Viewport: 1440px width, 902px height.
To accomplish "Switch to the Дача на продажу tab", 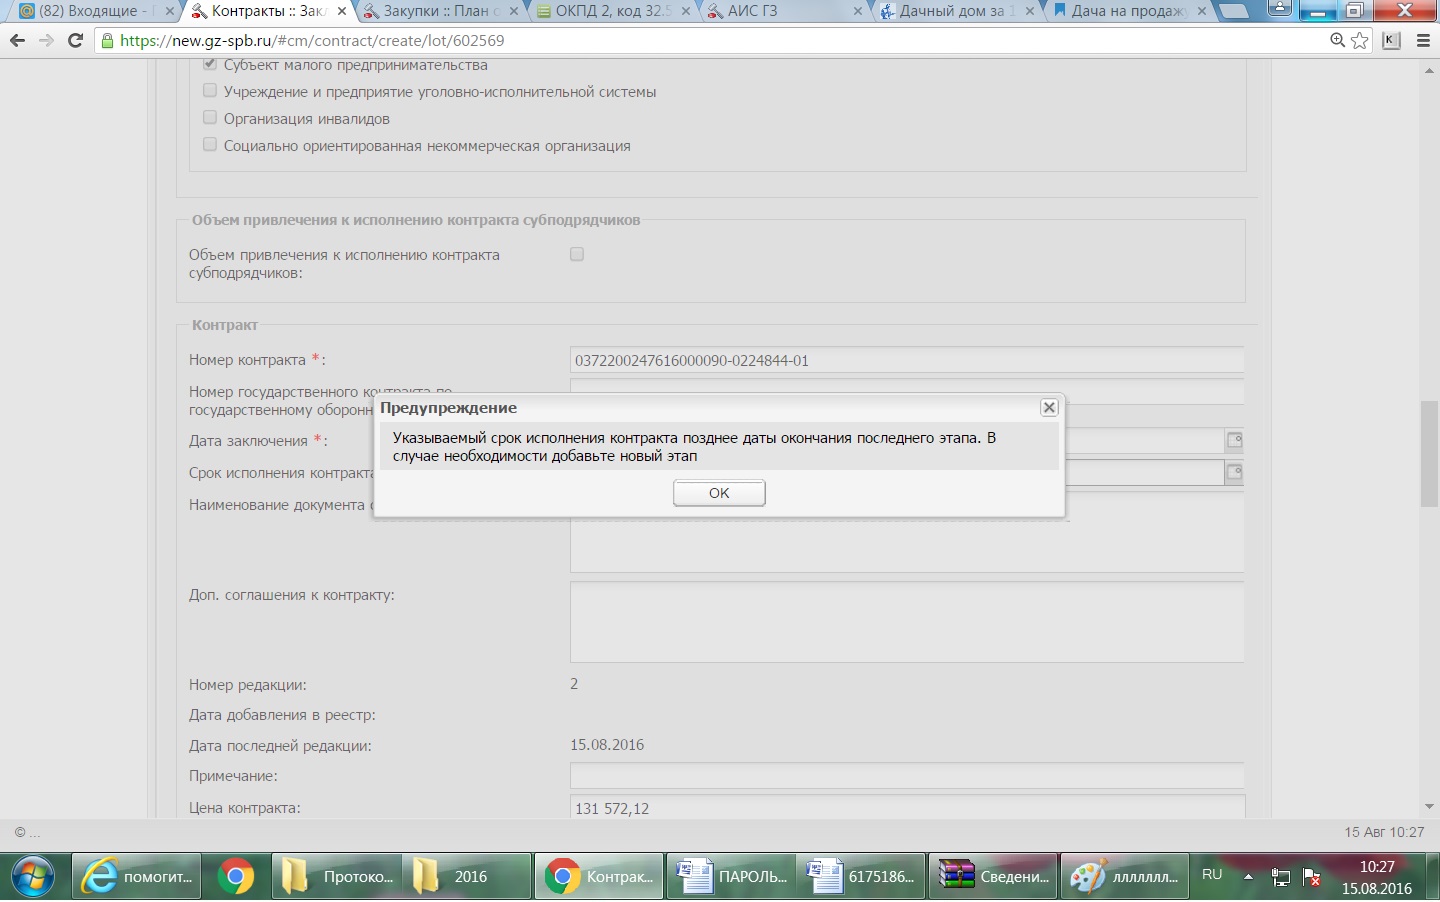I will 1128,11.
